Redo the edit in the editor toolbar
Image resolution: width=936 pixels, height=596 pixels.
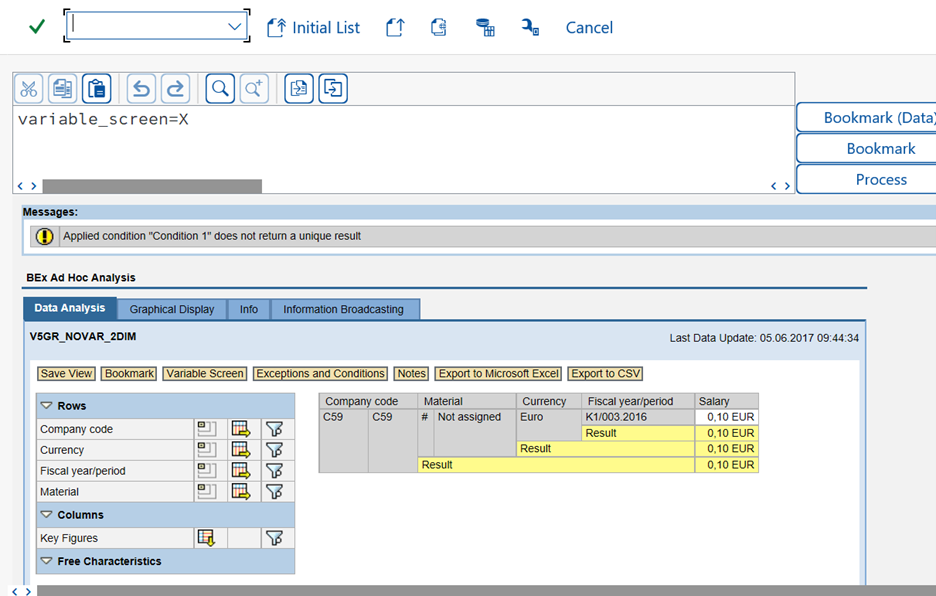tap(175, 89)
